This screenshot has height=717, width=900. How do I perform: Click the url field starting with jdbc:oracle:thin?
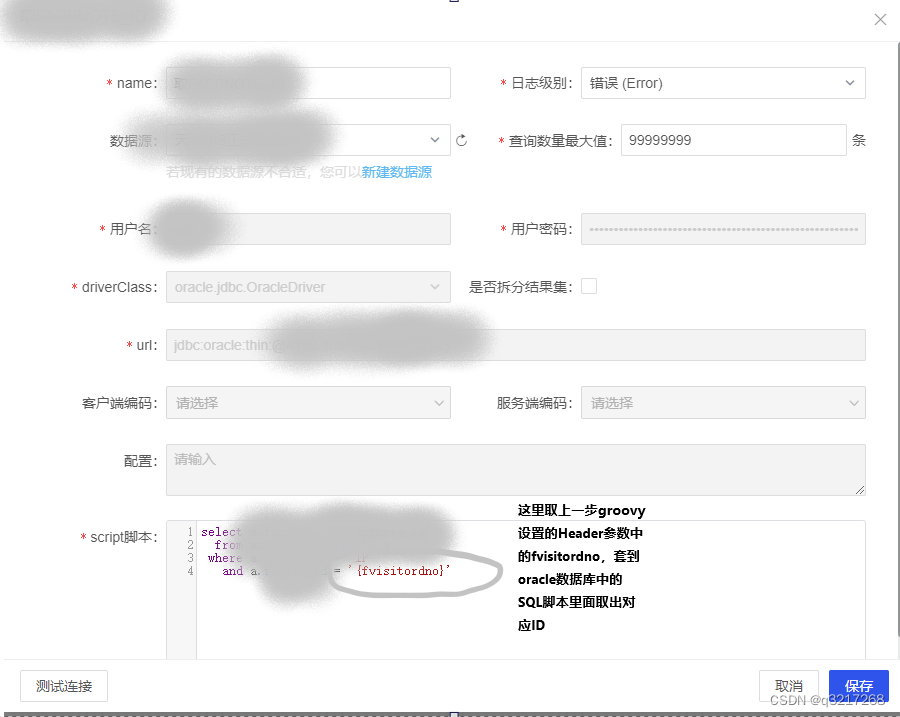coord(515,345)
